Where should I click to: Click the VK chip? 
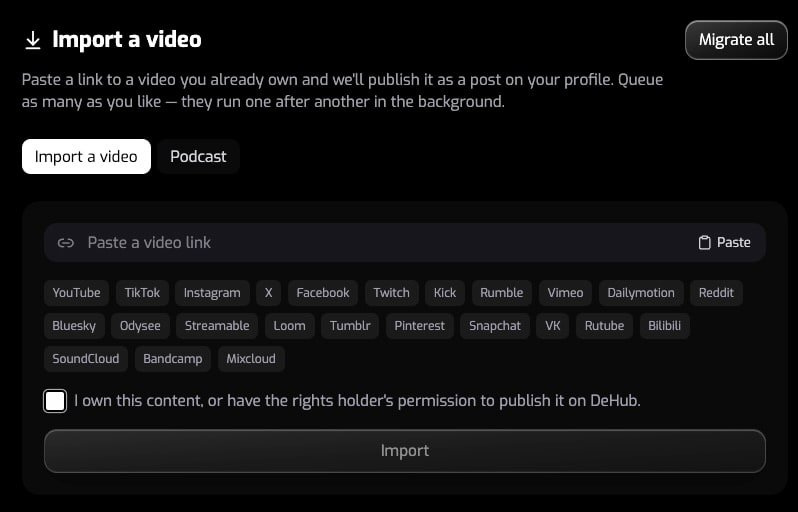(x=553, y=326)
